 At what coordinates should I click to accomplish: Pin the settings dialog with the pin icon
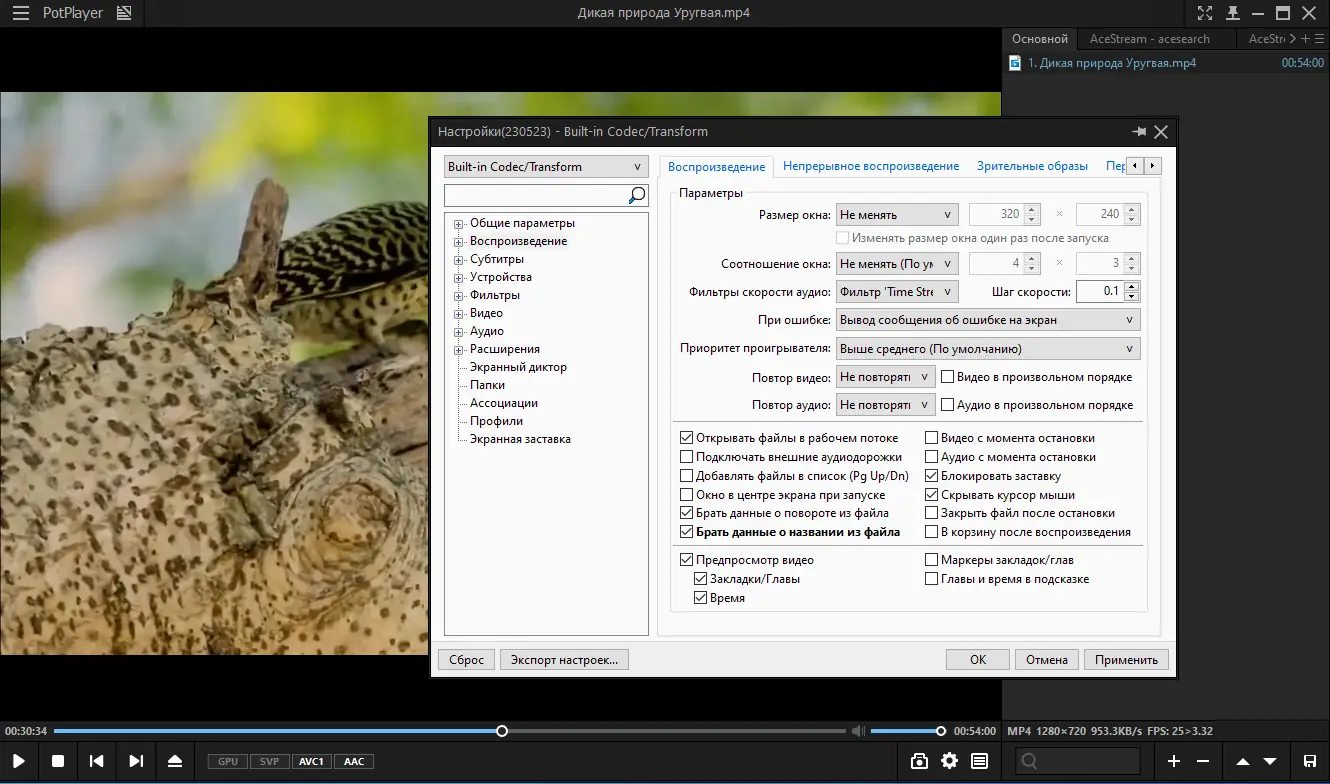coord(1138,132)
